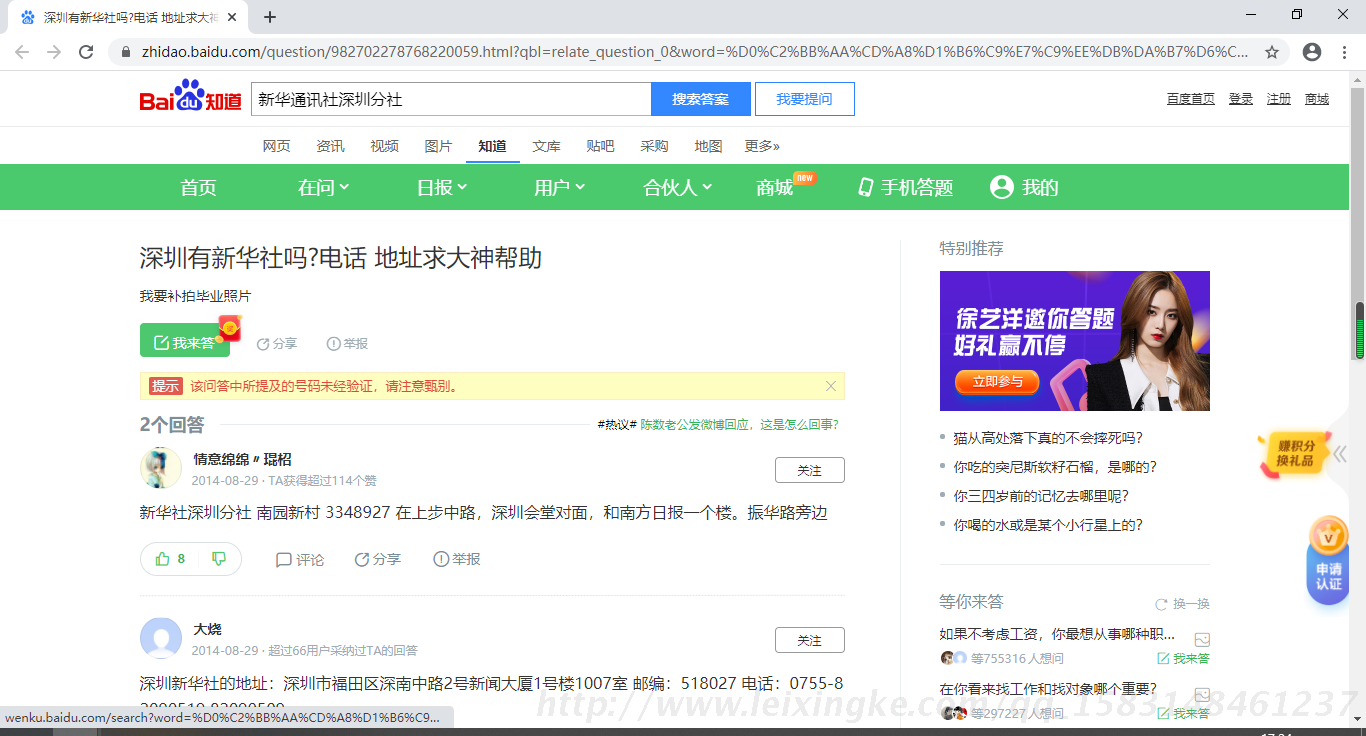Open a new browser tab
This screenshot has width=1366, height=736.
(270, 17)
